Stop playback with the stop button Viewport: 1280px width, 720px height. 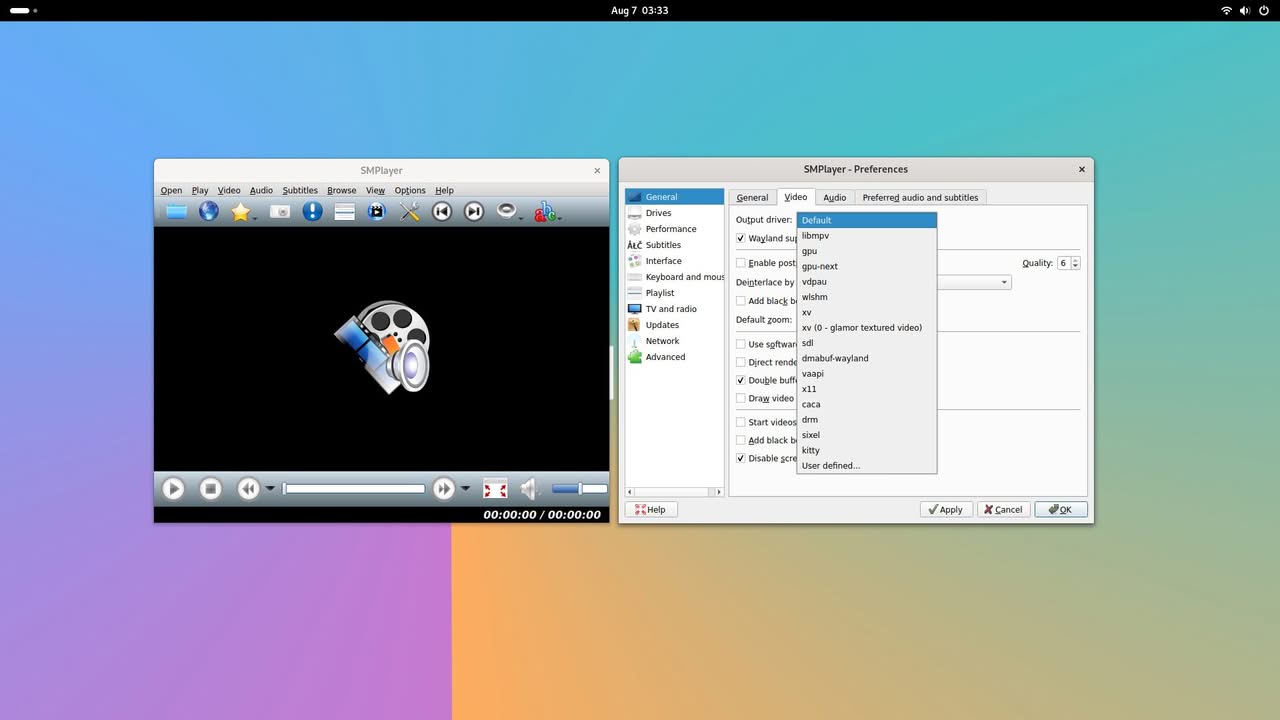click(210, 489)
